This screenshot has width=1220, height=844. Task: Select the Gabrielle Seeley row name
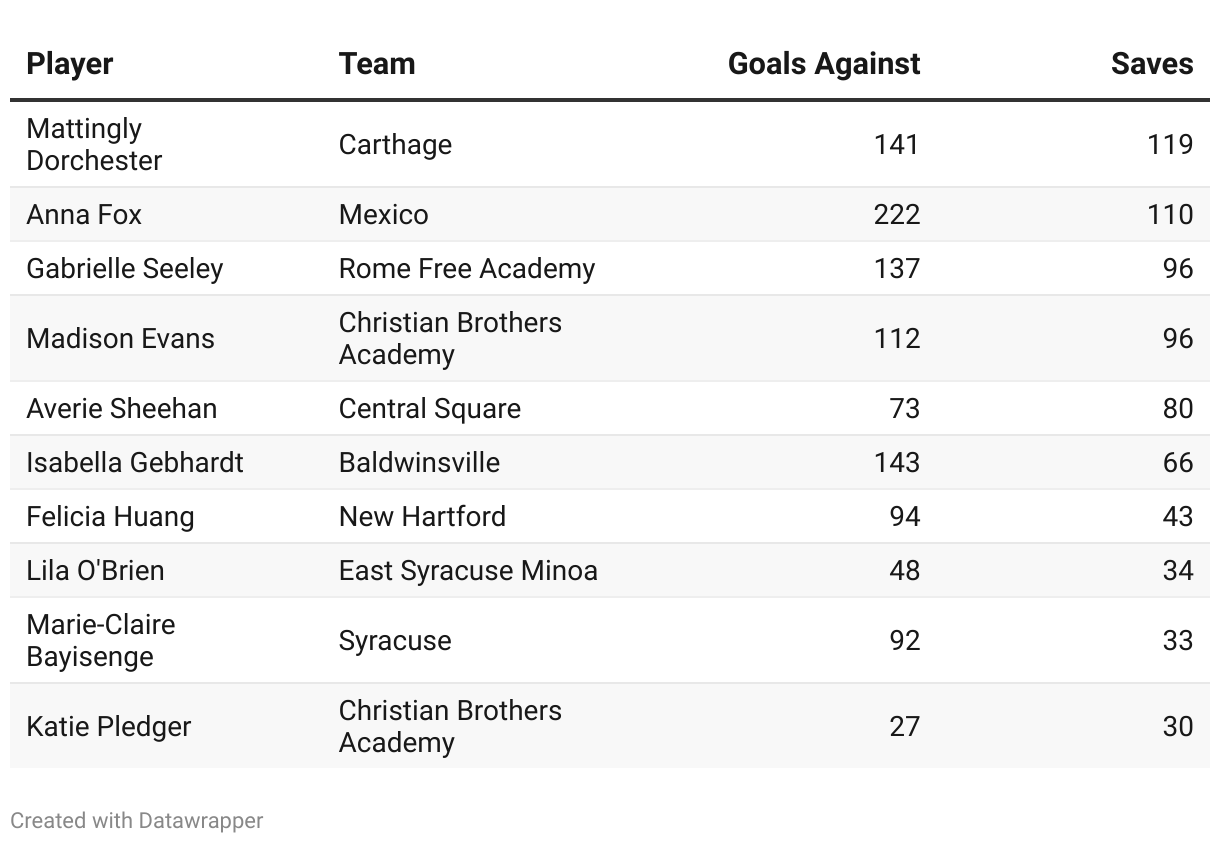point(125,269)
